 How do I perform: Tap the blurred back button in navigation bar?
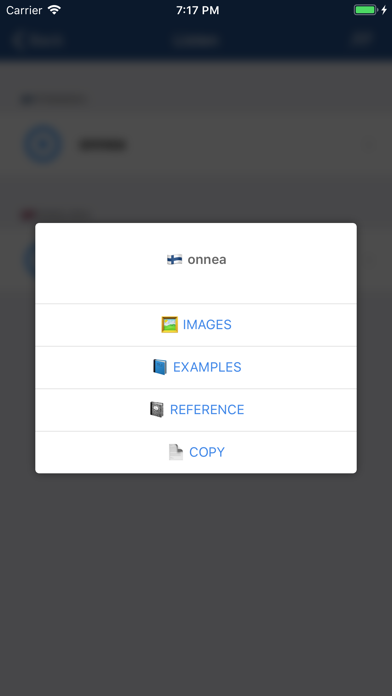pyautogui.click(x=38, y=40)
